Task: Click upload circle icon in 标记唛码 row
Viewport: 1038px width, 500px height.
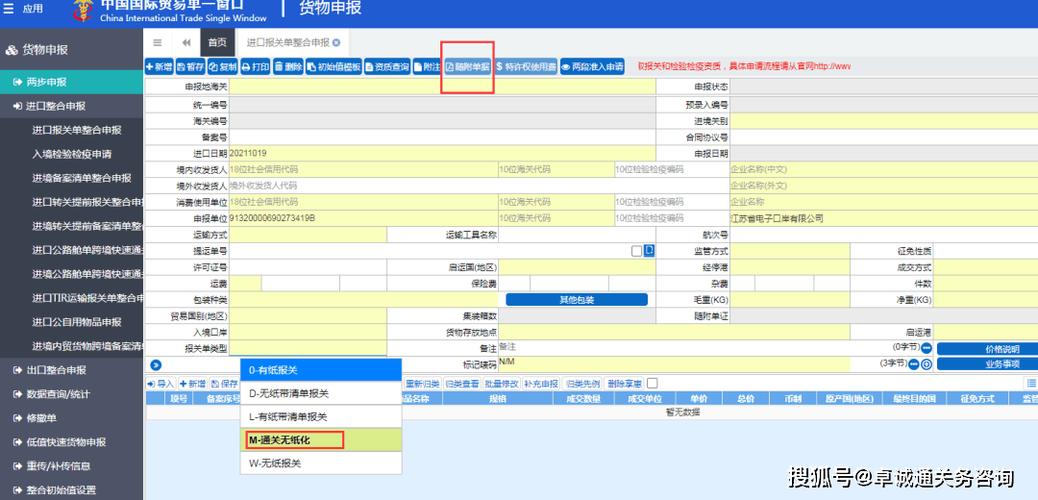Action: pos(927,364)
